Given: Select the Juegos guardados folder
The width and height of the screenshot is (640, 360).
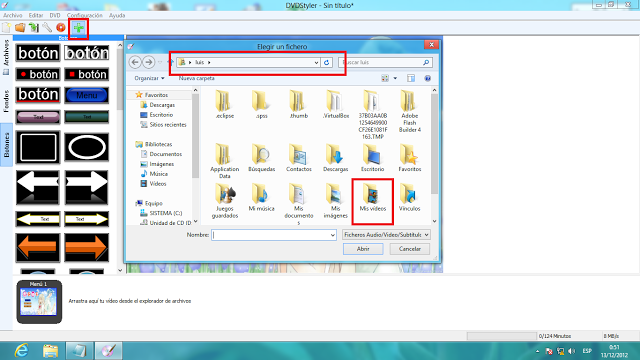Looking at the screenshot, I should (224, 201).
